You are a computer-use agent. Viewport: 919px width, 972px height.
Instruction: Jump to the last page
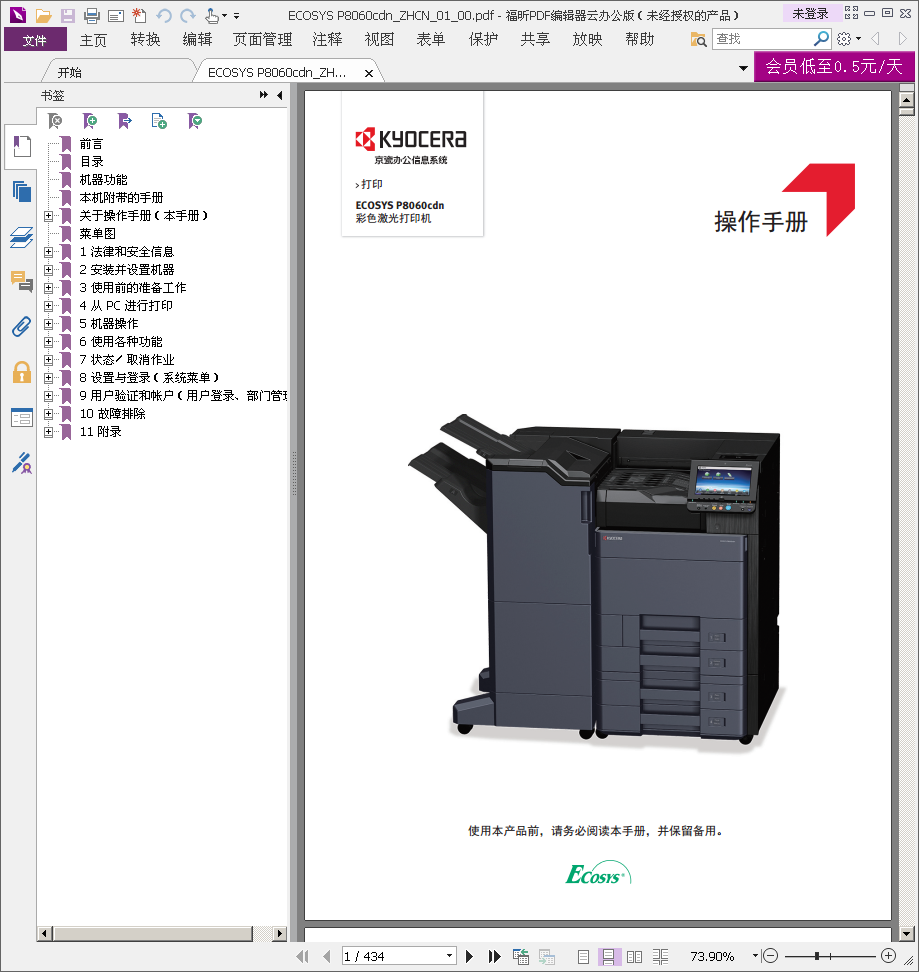[x=494, y=957]
